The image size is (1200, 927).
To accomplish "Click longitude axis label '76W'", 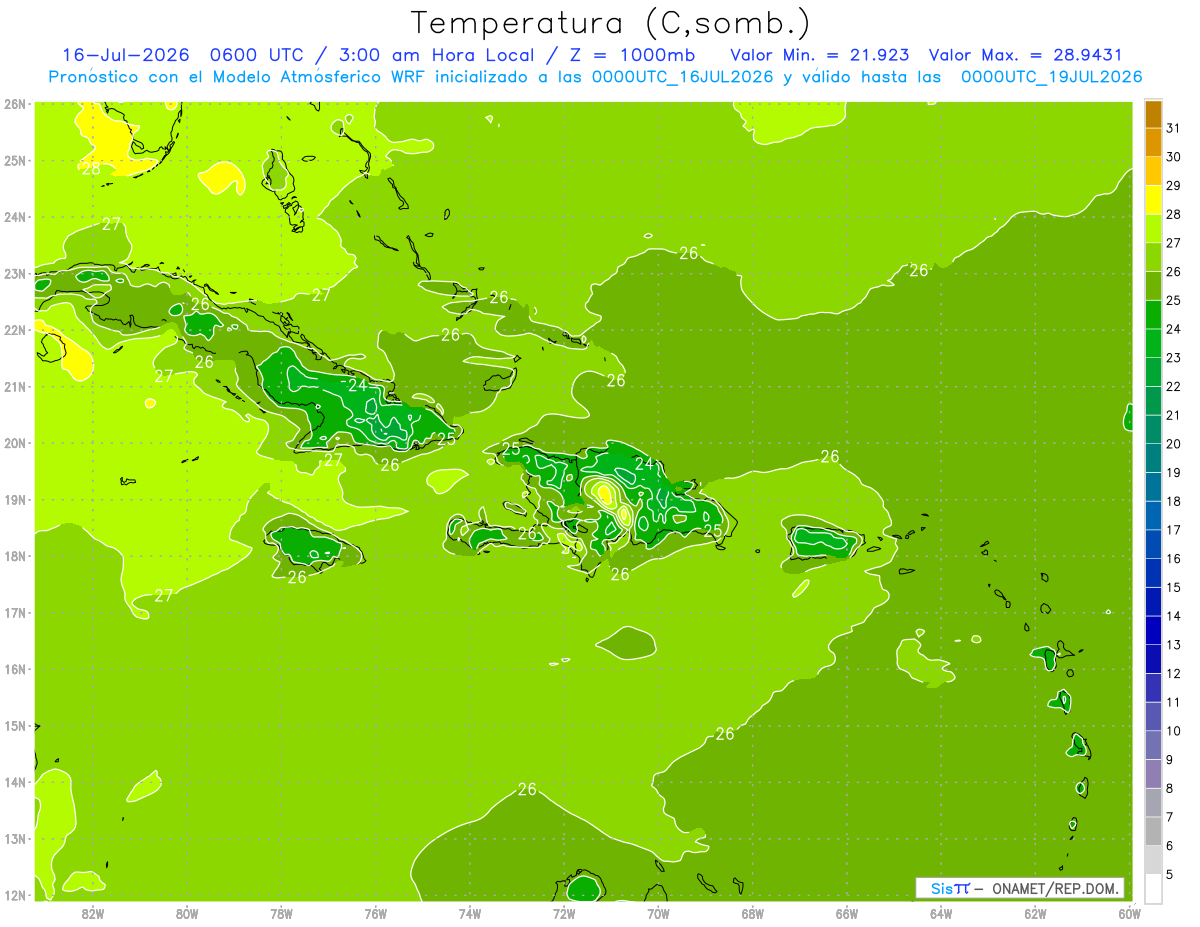I will pyautogui.click(x=375, y=914).
